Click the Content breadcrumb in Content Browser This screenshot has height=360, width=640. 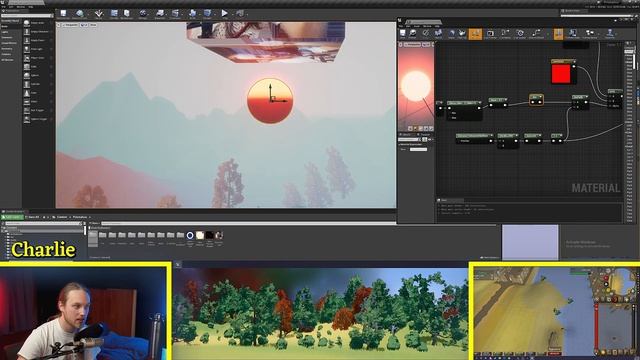[62, 217]
